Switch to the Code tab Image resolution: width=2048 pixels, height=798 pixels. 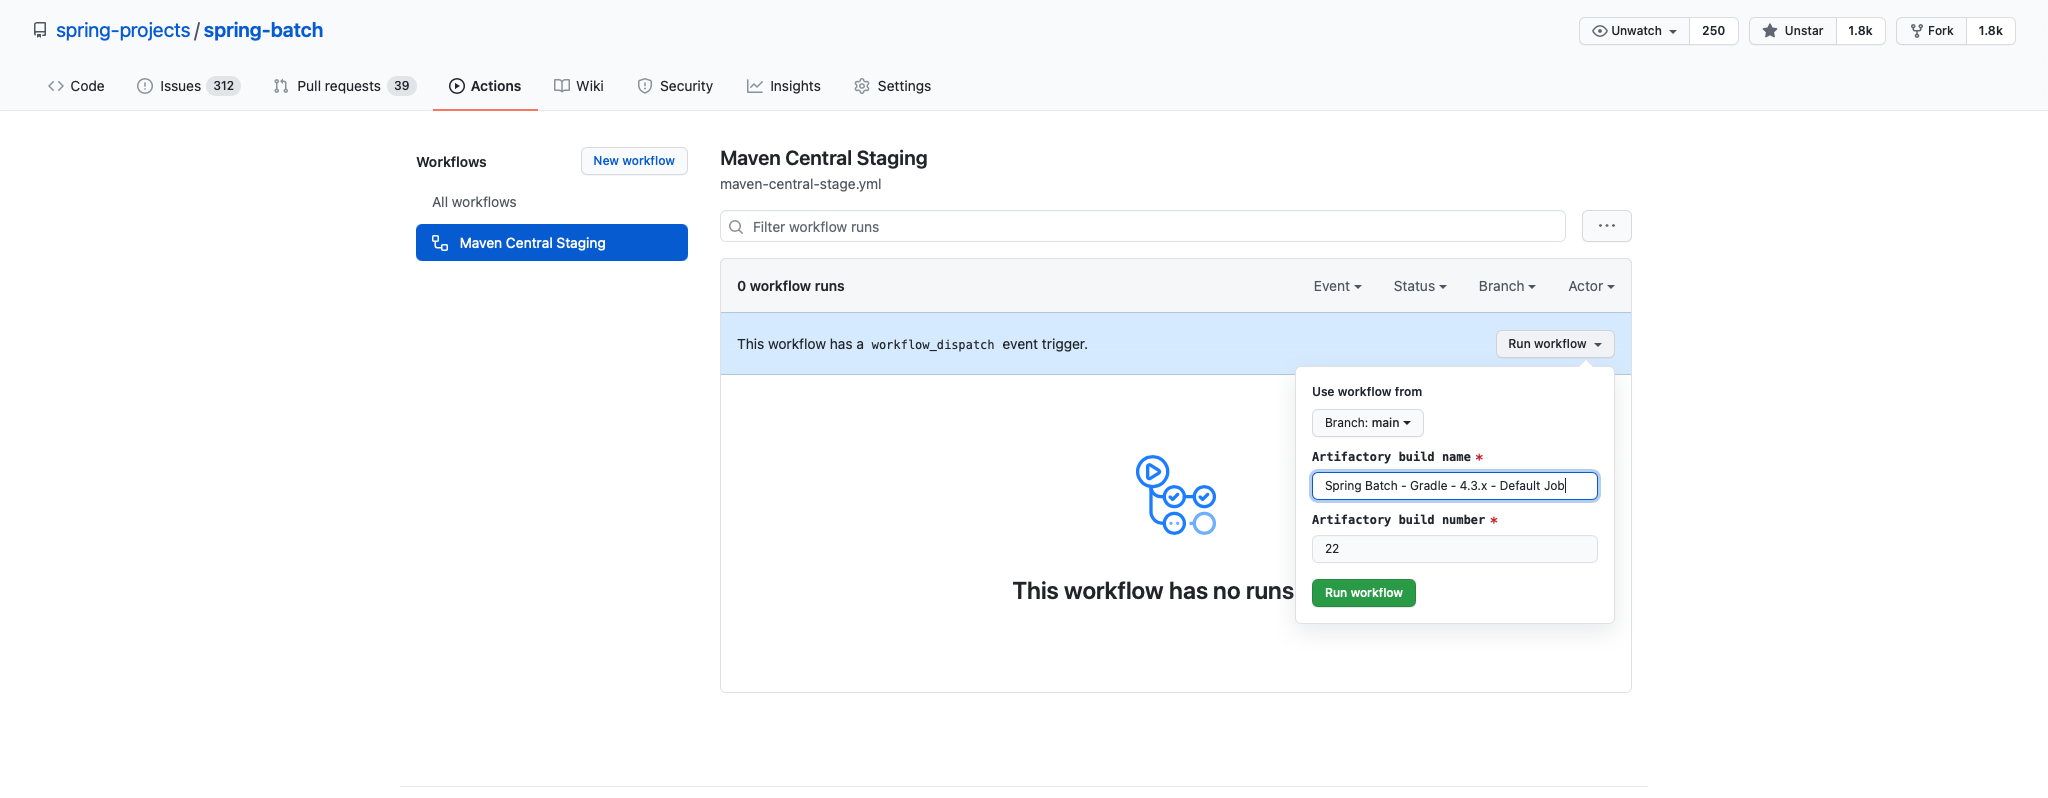point(76,86)
